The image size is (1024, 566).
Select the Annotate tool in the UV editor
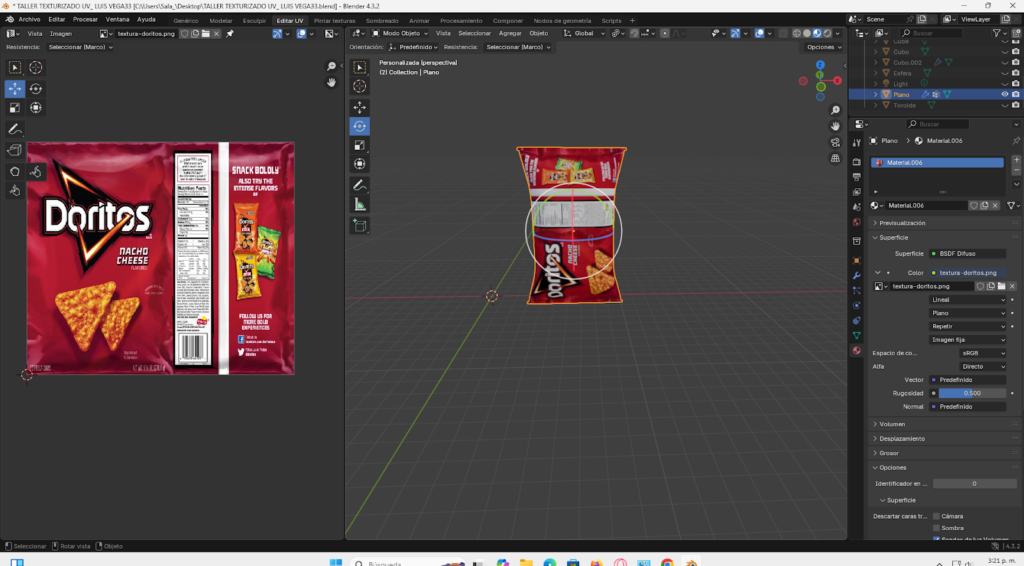tap(14, 129)
